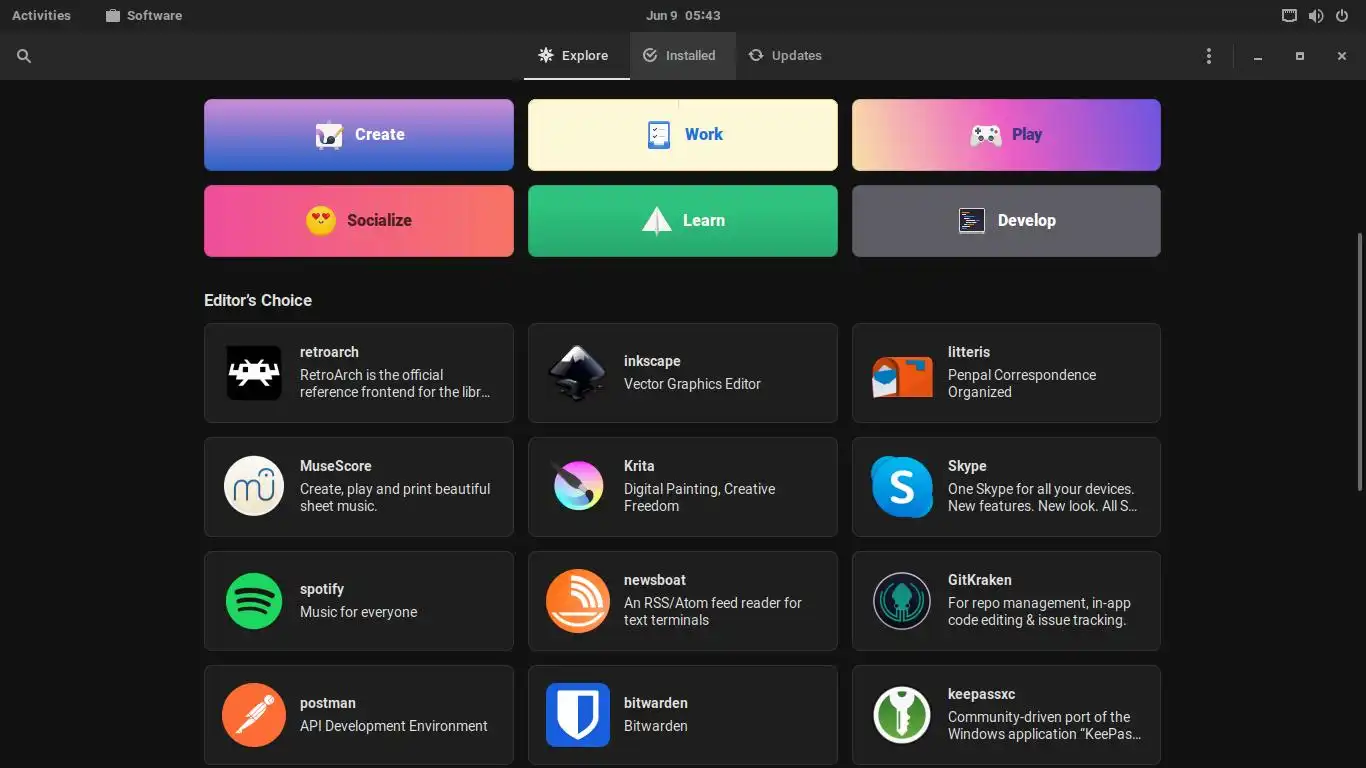
Task: Click the spotify app icon
Action: [254, 601]
